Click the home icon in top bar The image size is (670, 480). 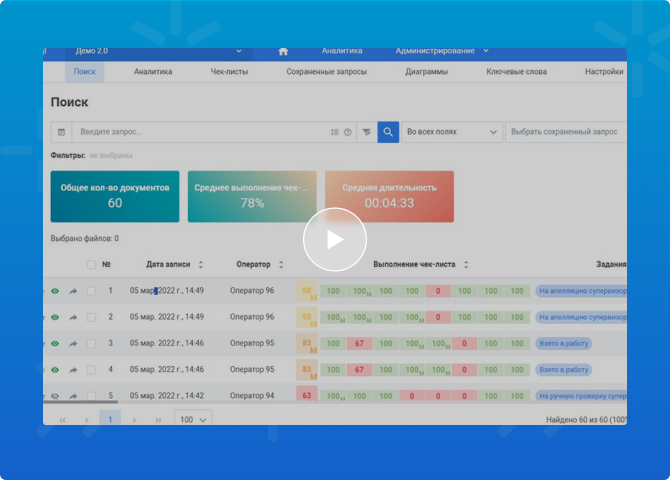coord(283,51)
